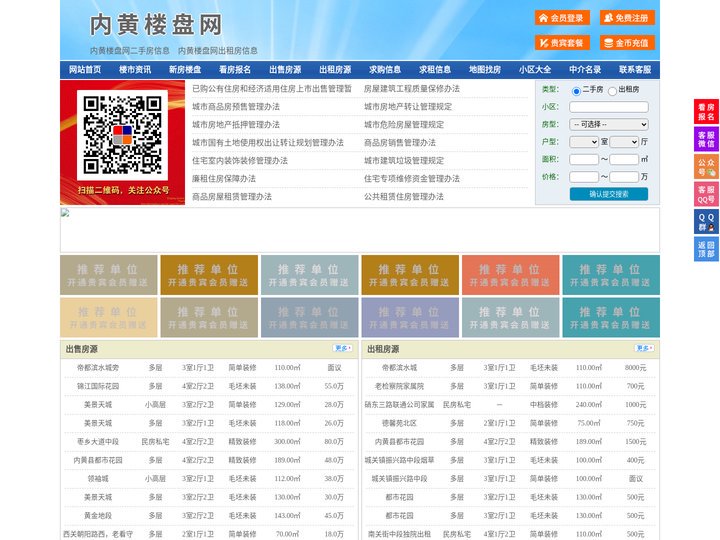Click the QR code image

(x=122, y=135)
